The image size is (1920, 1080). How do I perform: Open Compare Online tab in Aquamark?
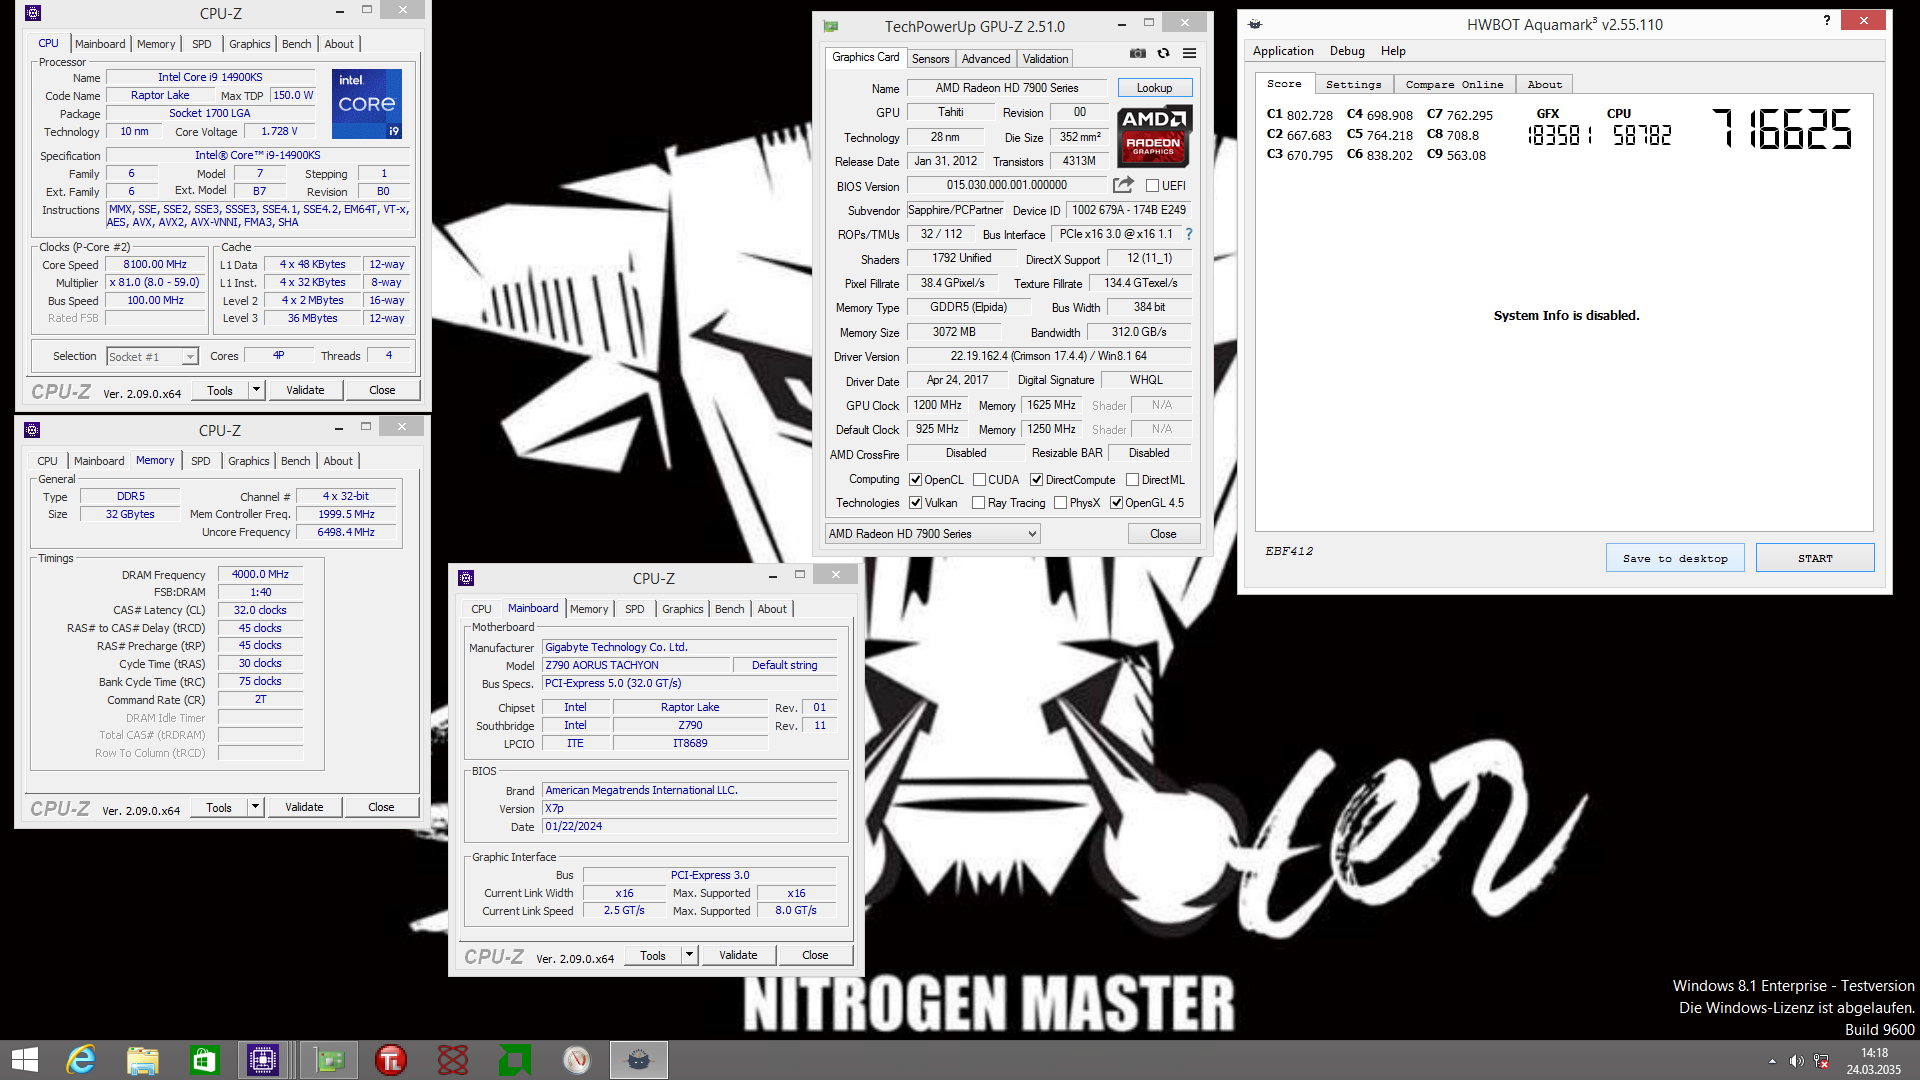[x=1454, y=85]
